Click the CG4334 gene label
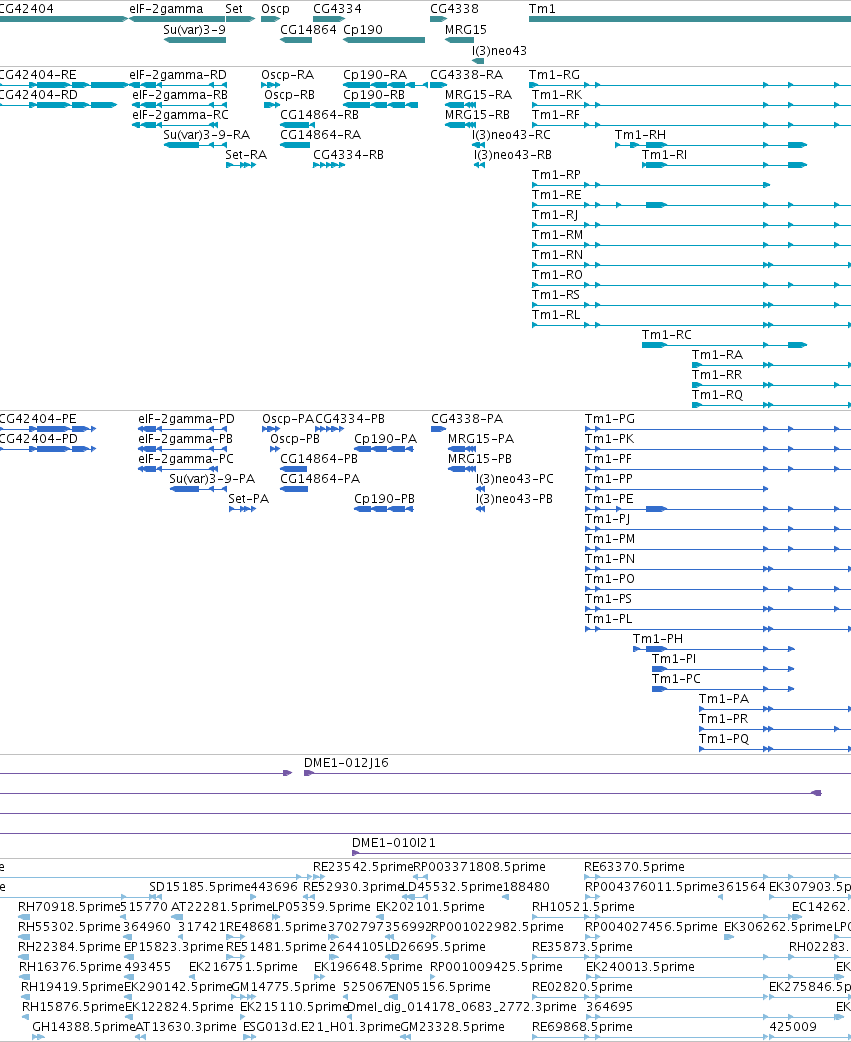The image size is (851, 1042). (x=337, y=9)
